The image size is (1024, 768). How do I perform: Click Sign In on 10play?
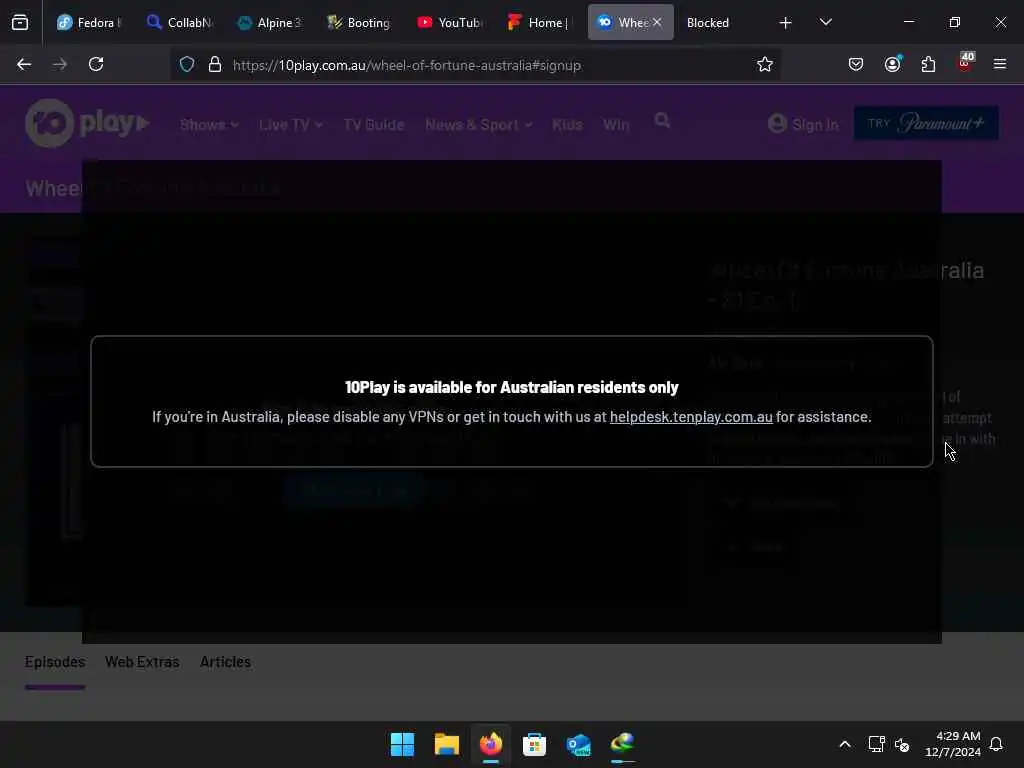803,124
